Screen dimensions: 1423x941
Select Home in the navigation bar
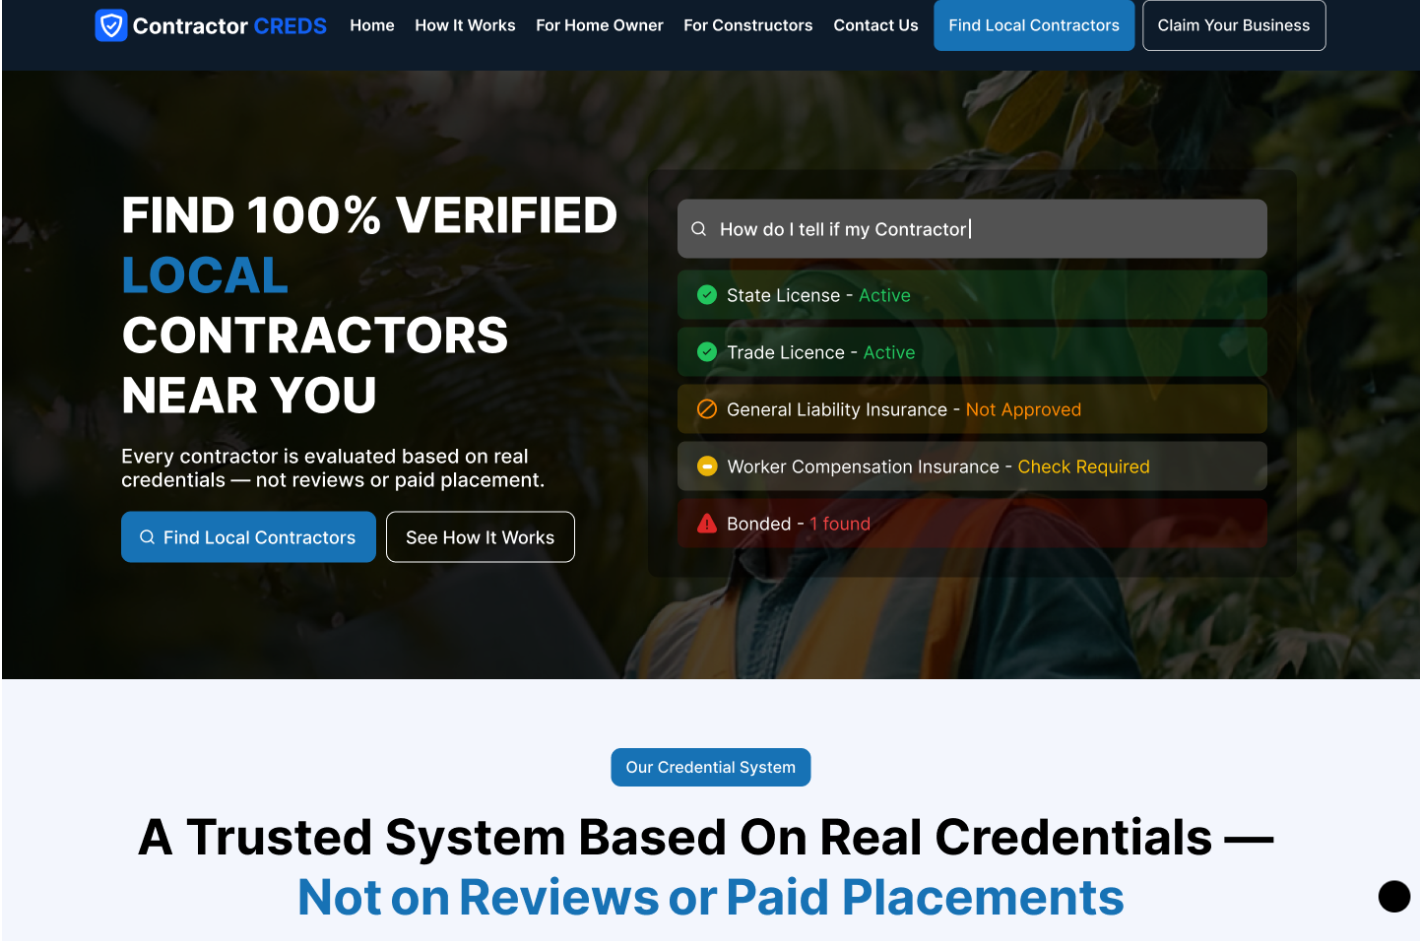[372, 25]
